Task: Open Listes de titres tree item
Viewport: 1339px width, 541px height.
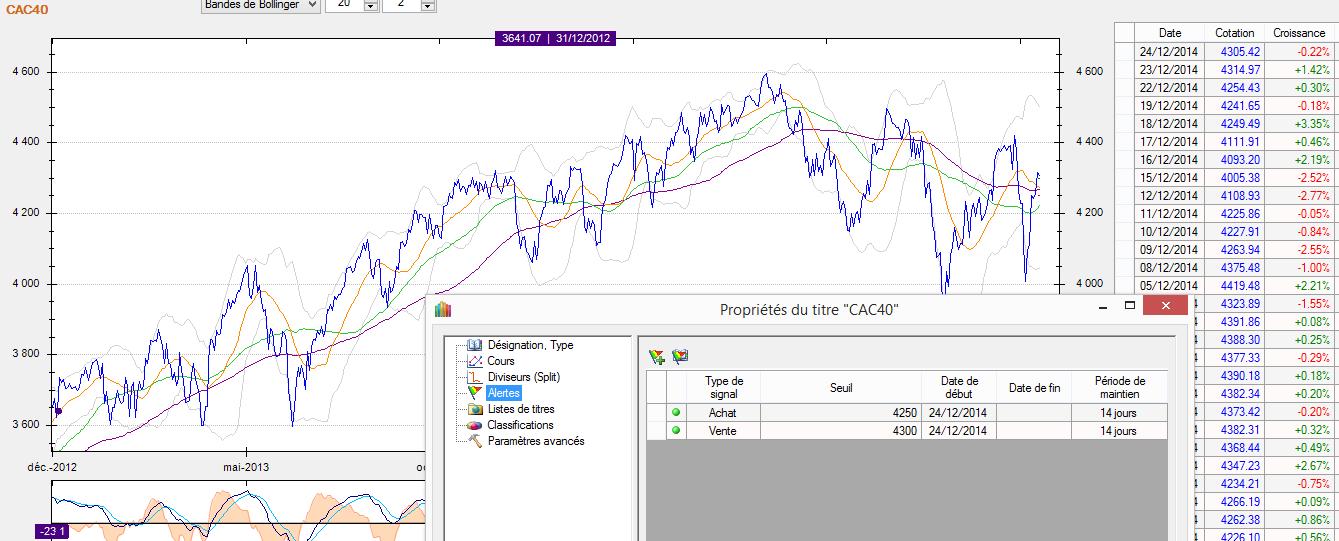Action: (520, 409)
